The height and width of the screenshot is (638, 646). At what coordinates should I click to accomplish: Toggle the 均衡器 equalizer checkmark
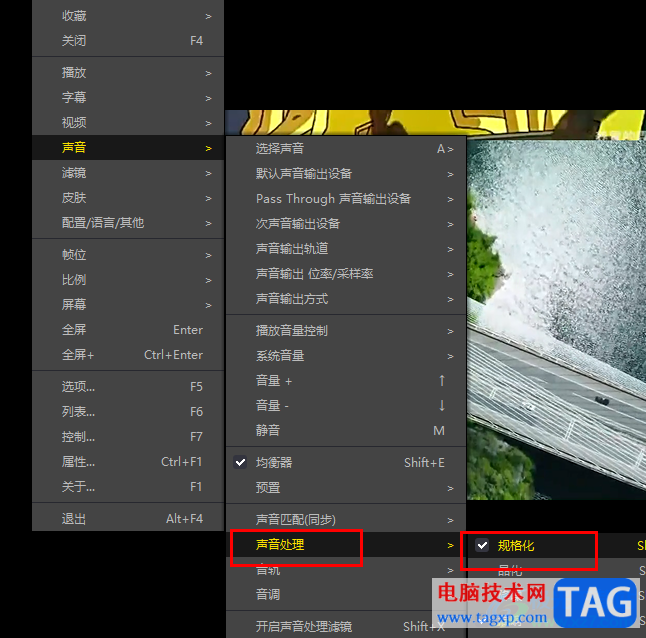[x=240, y=463]
